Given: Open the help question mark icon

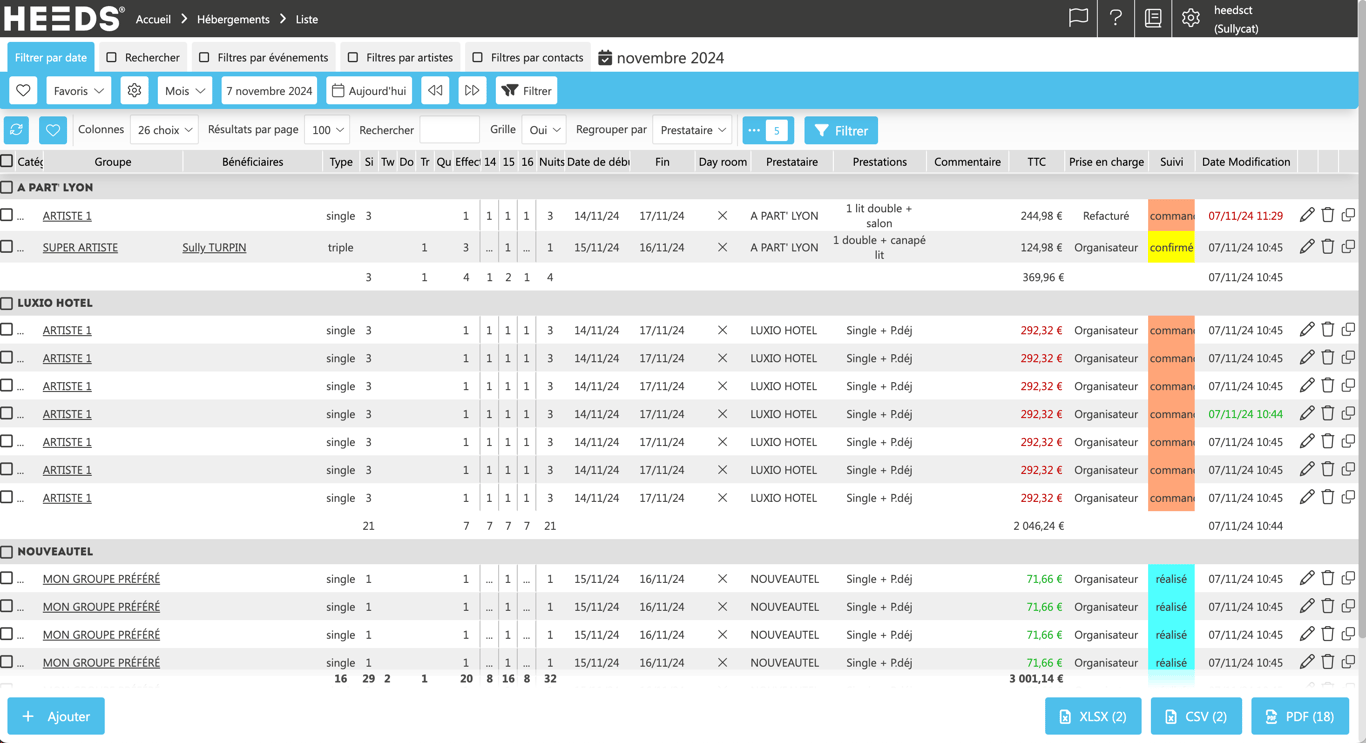Looking at the screenshot, I should coord(1116,18).
